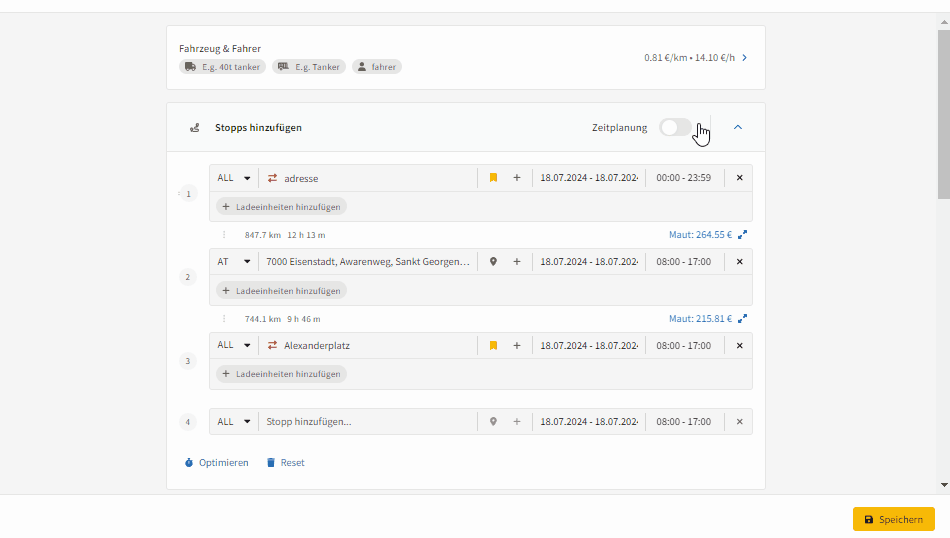Delete the Alexanderplatz stop with X

pos(740,346)
